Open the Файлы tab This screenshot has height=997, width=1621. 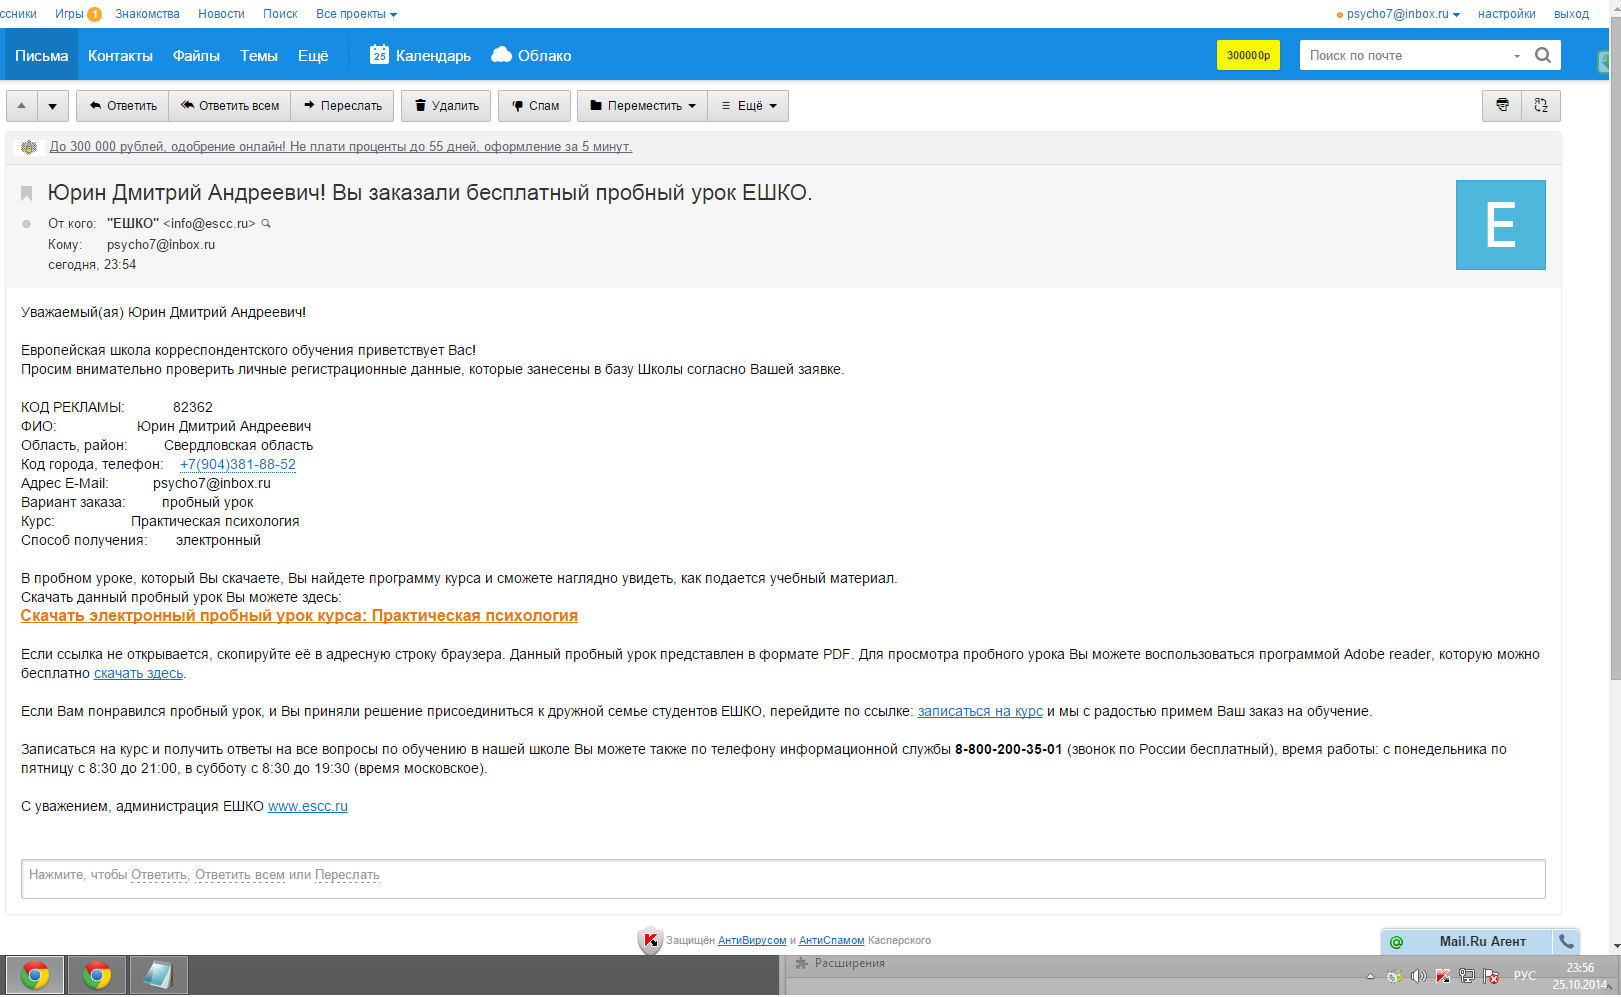196,55
